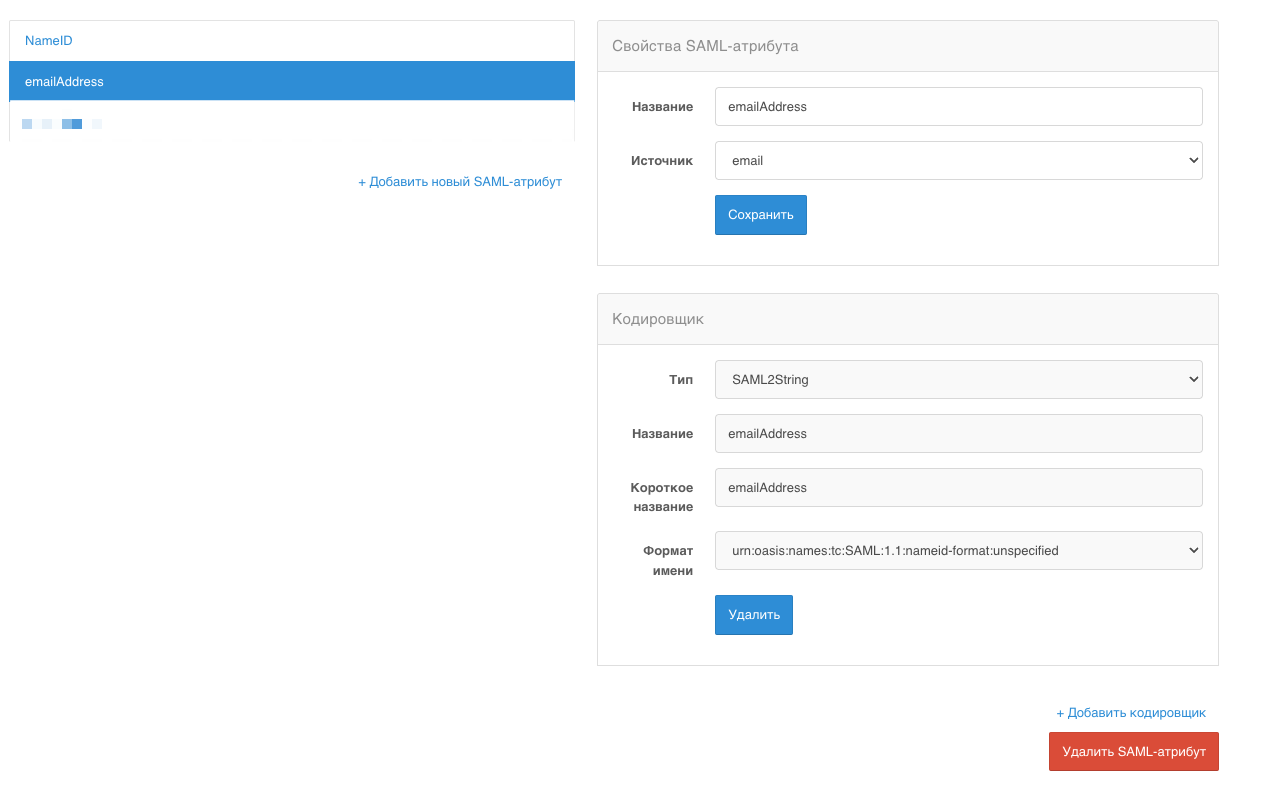Click the red Удалить SAML-атрибут button

pyautogui.click(x=1133, y=751)
